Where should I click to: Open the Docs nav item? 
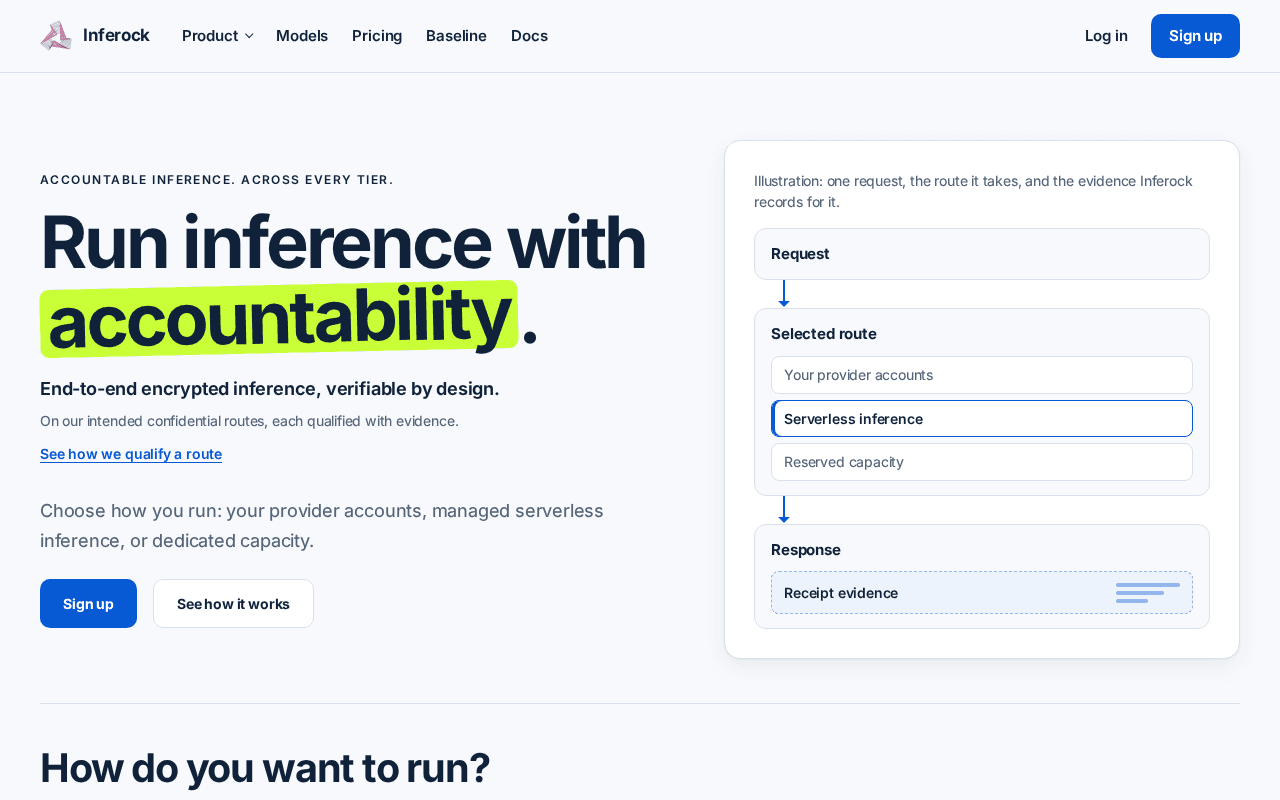pyautogui.click(x=529, y=36)
